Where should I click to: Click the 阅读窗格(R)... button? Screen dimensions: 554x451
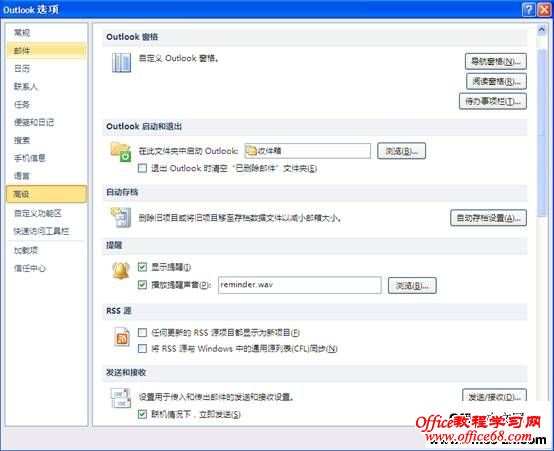[496, 81]
